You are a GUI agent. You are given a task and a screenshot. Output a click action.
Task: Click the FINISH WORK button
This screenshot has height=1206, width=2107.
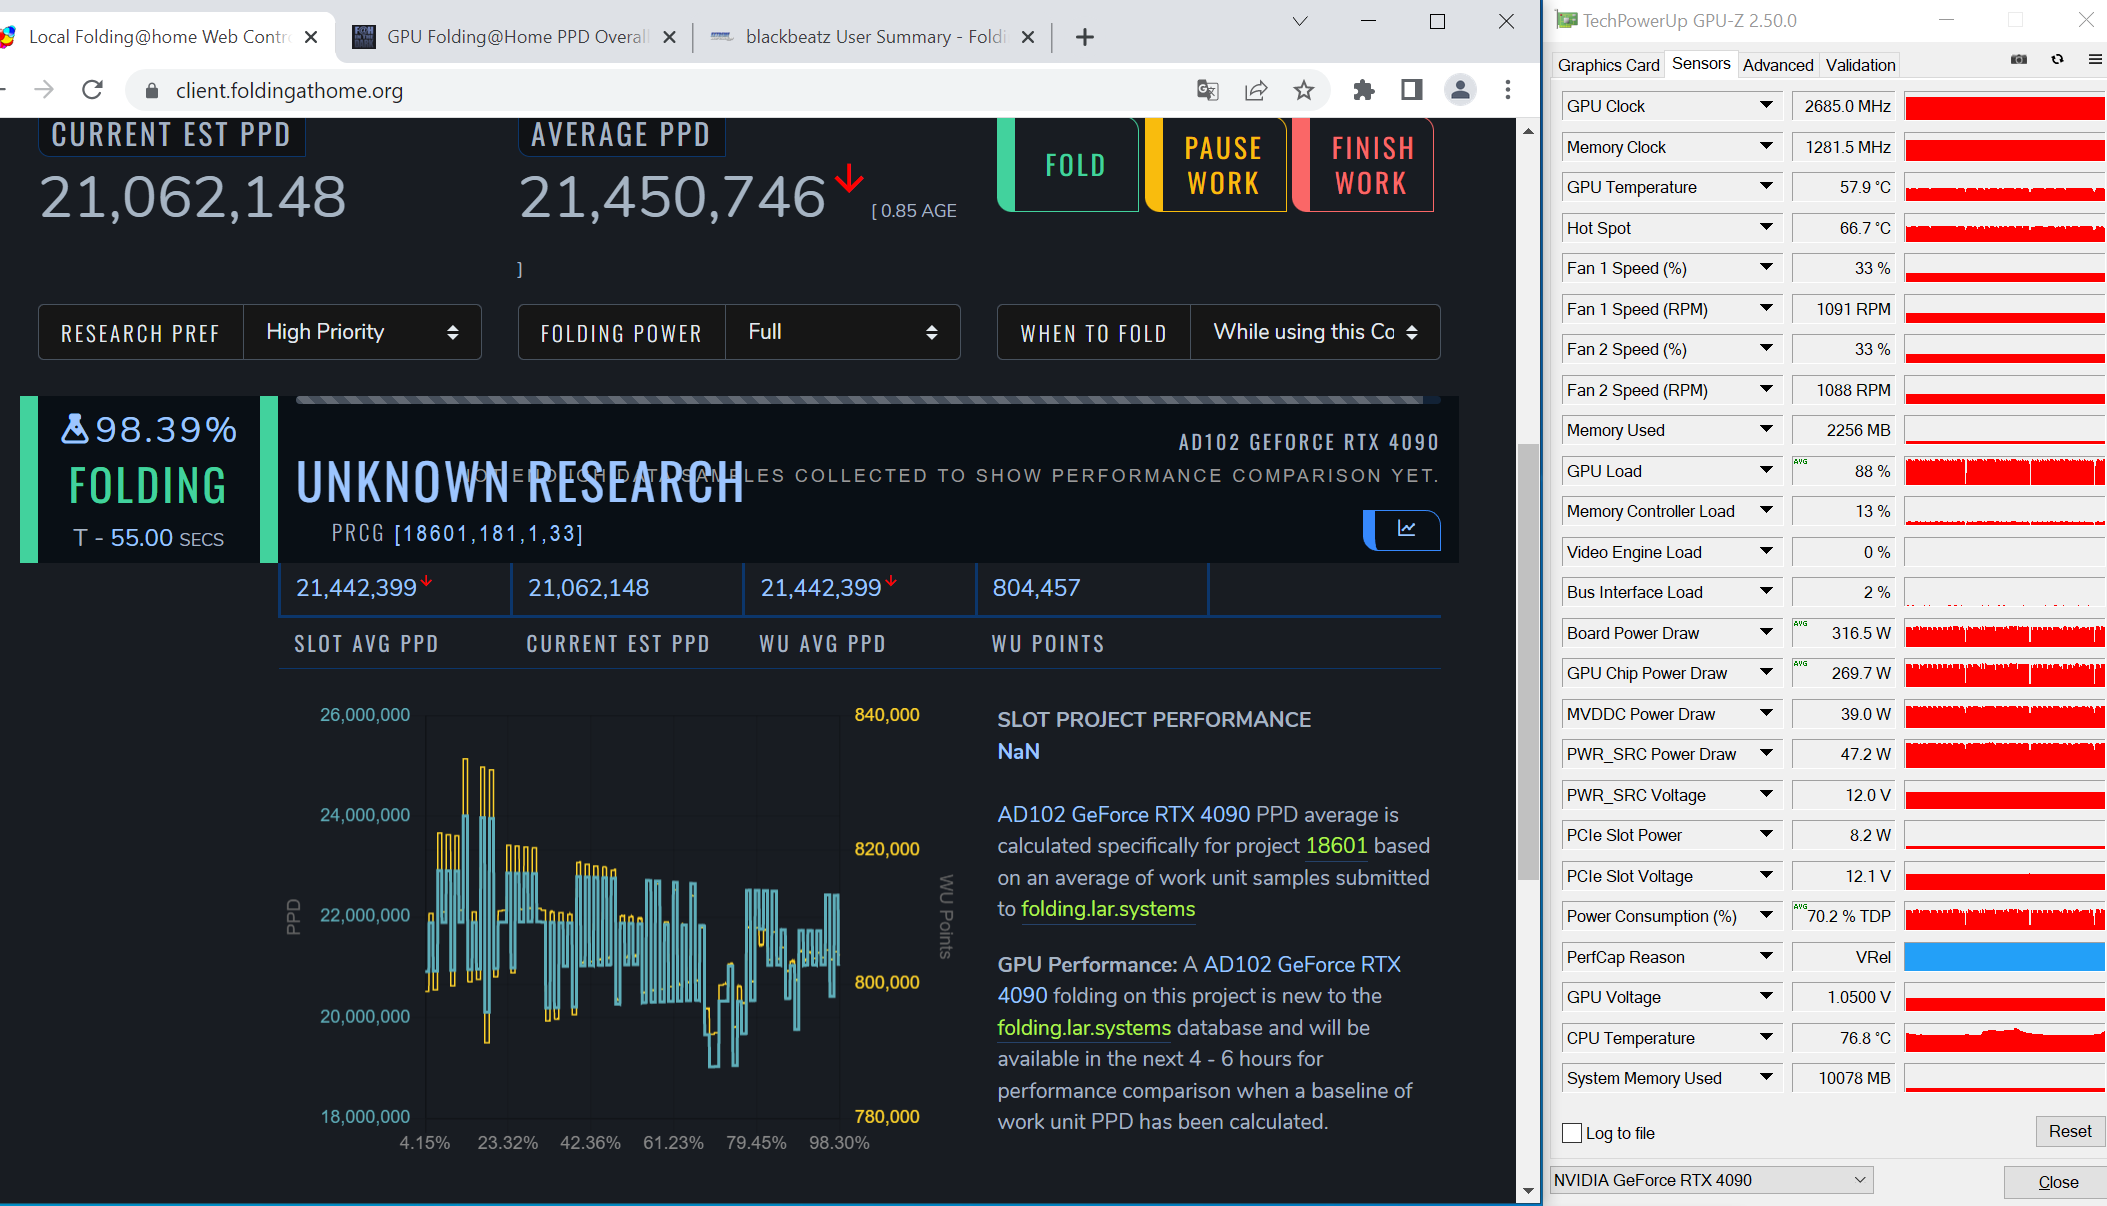coord(1371,165)
